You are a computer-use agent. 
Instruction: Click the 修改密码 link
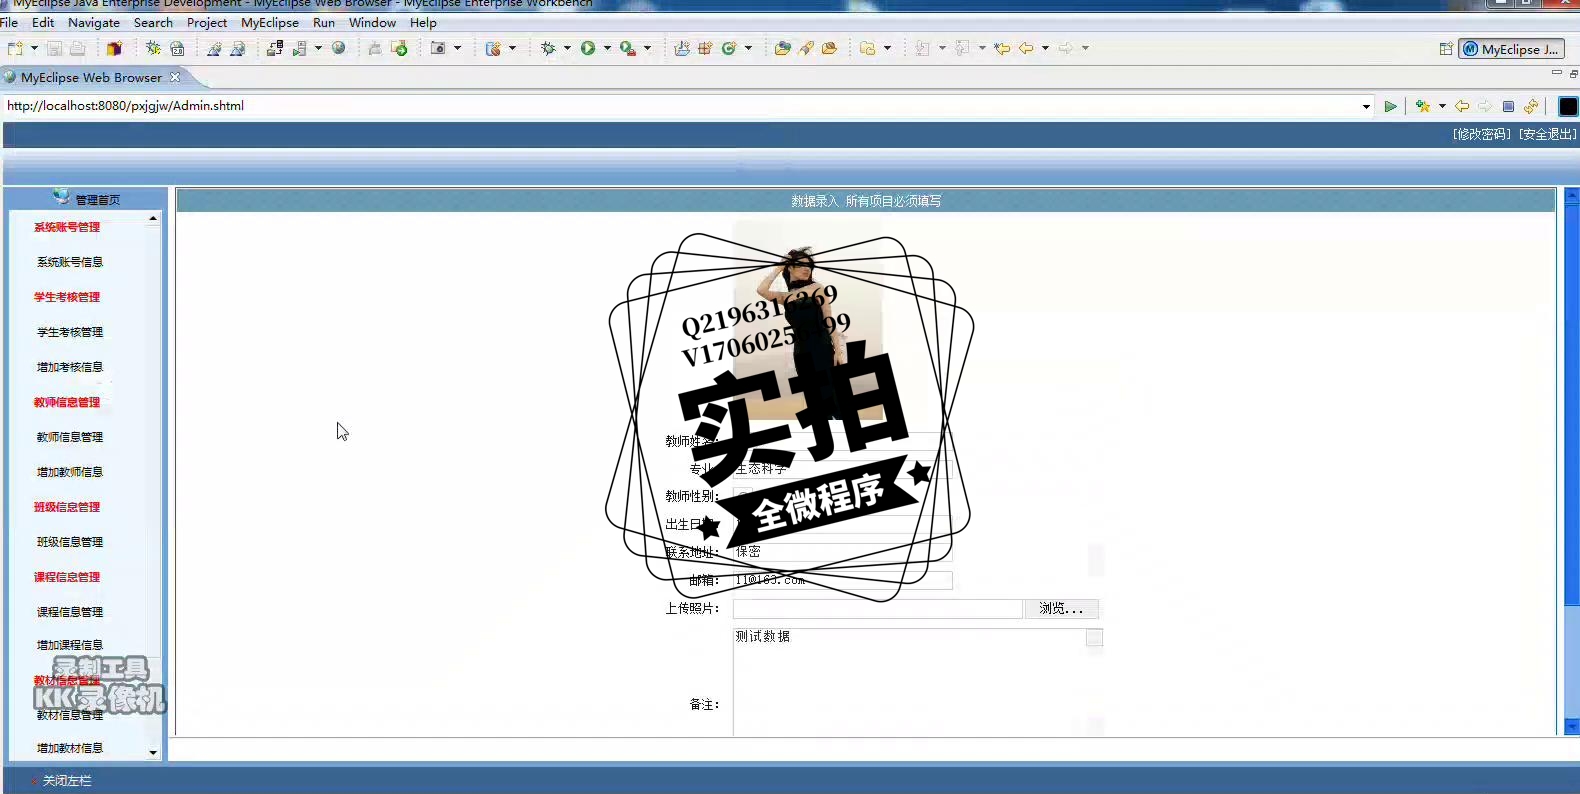point(1482,134)
